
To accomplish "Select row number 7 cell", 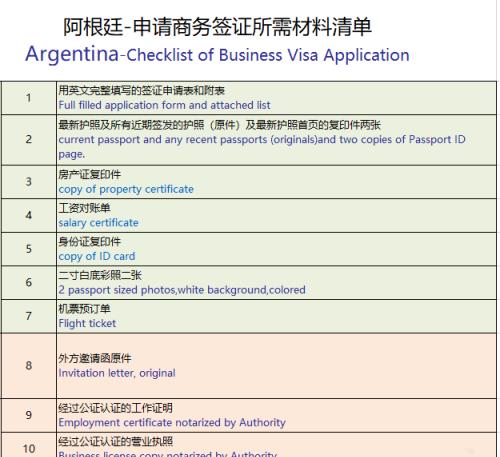I will point(29,316).
